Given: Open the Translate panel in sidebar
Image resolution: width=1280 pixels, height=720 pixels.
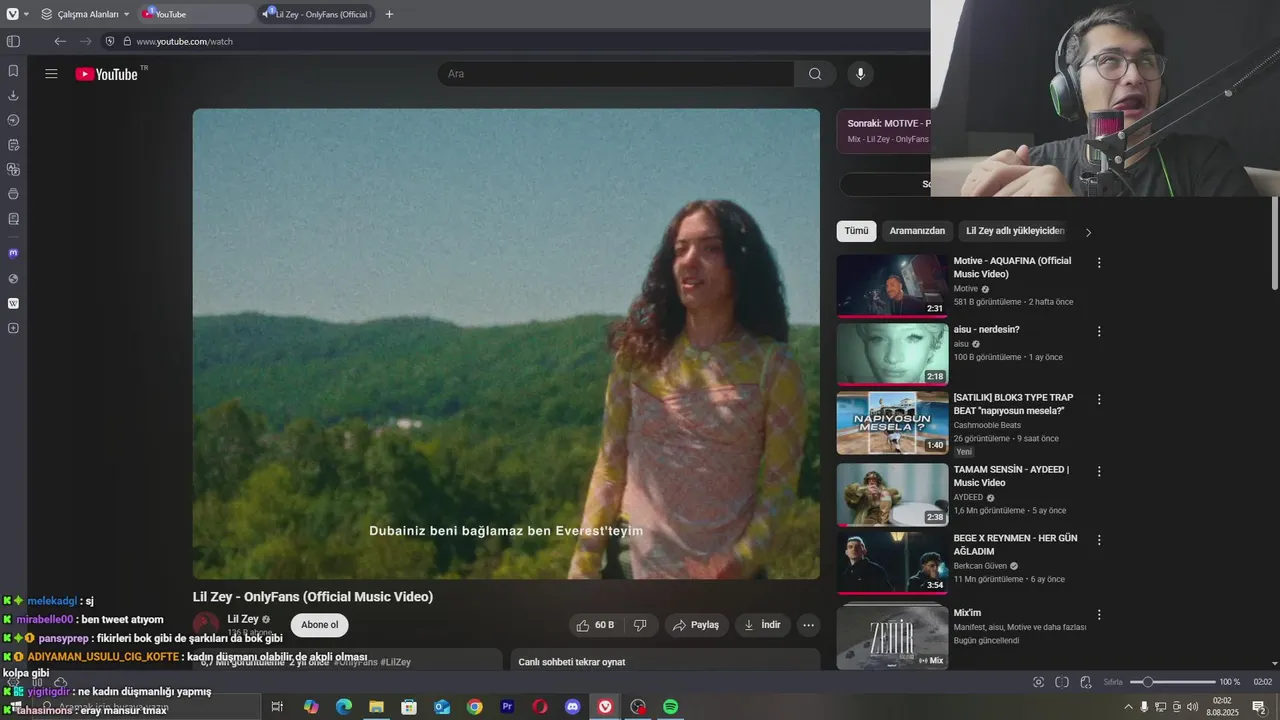Looking at the screenshot, I should 13,169.
